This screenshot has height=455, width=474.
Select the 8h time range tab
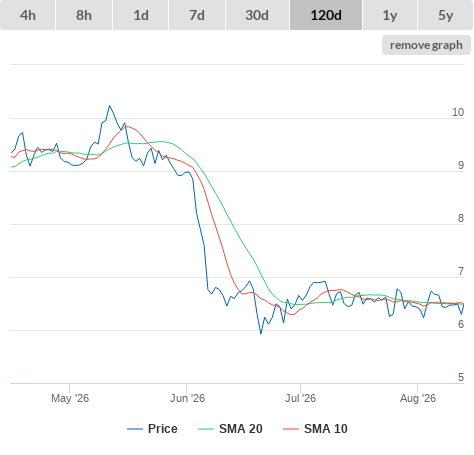pos(84,15)
